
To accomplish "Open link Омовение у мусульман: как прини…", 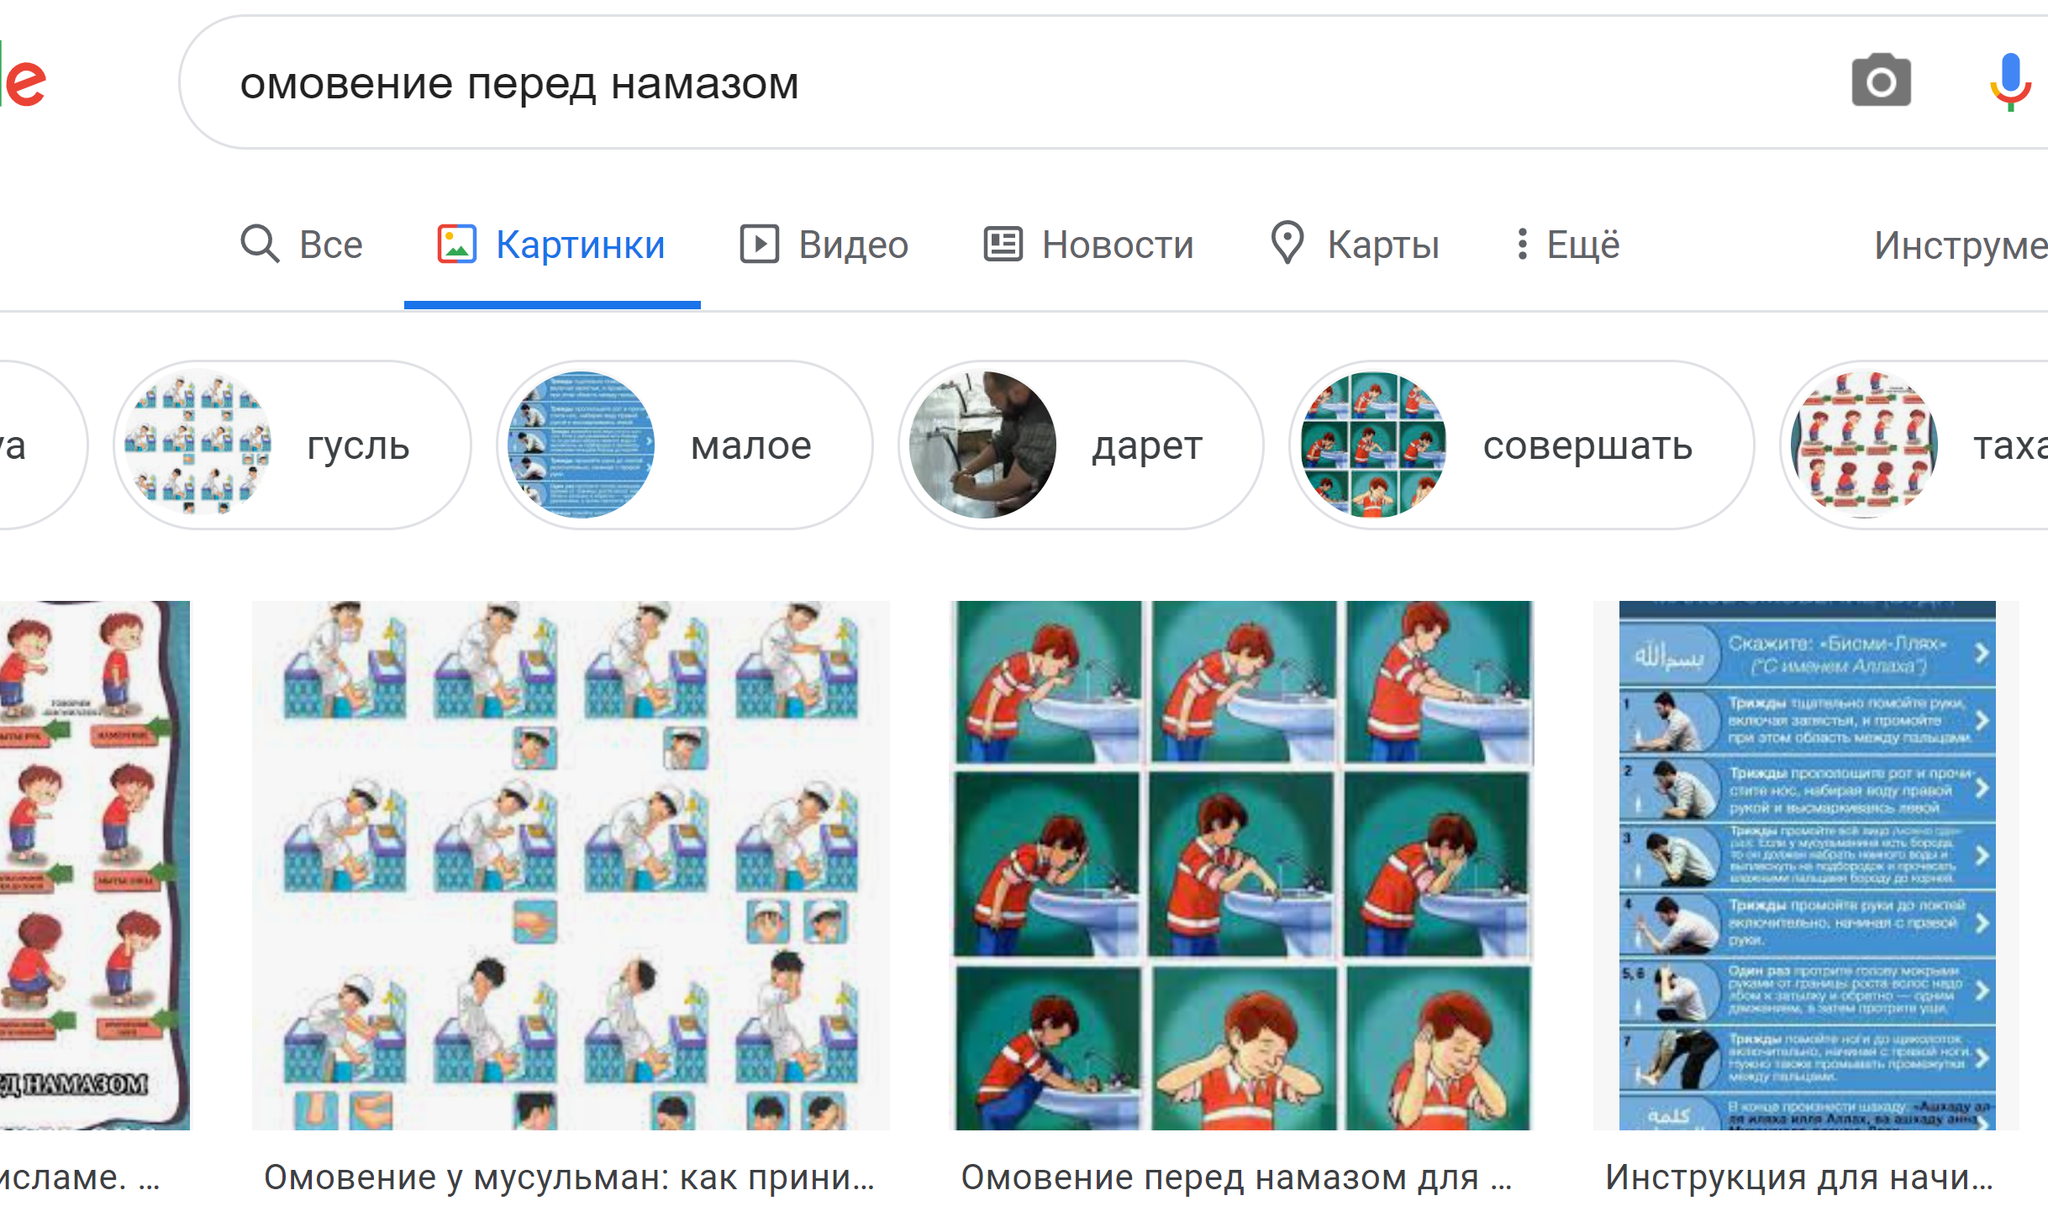I will pyautogui.click(x=569, y=1177).
